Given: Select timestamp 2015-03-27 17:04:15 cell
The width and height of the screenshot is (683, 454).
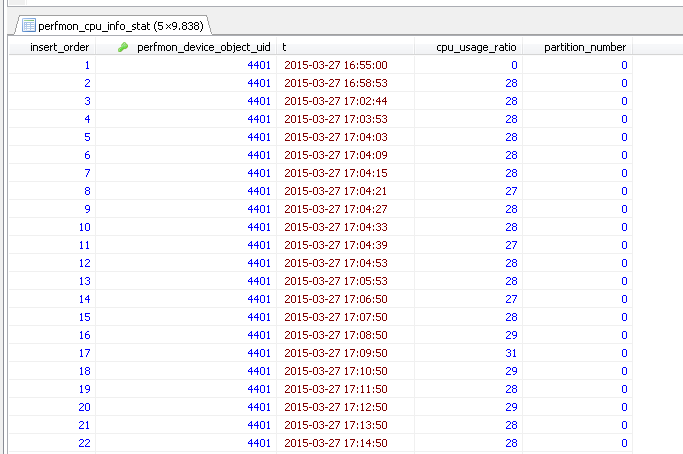Looking at the screenshot, I should [x=345, y=173].
